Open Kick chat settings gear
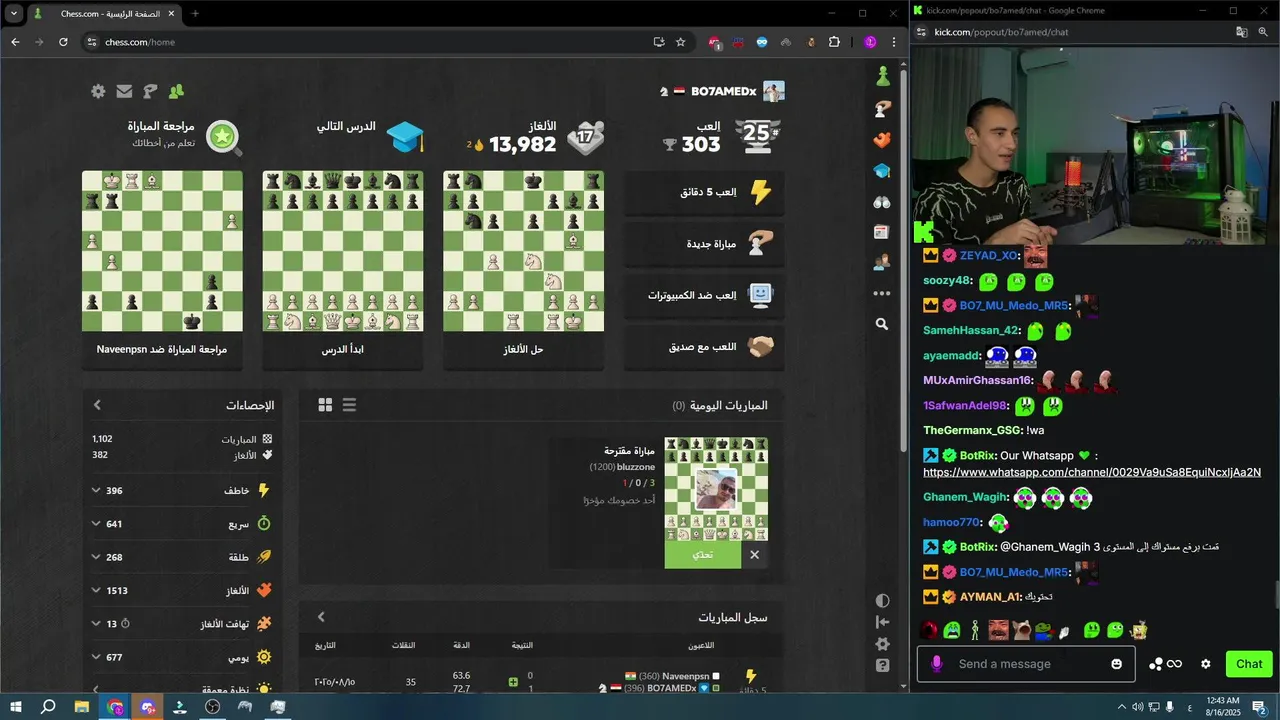Image resolution: width=1280 pixels, height=720 pixels. point(1206,664)
